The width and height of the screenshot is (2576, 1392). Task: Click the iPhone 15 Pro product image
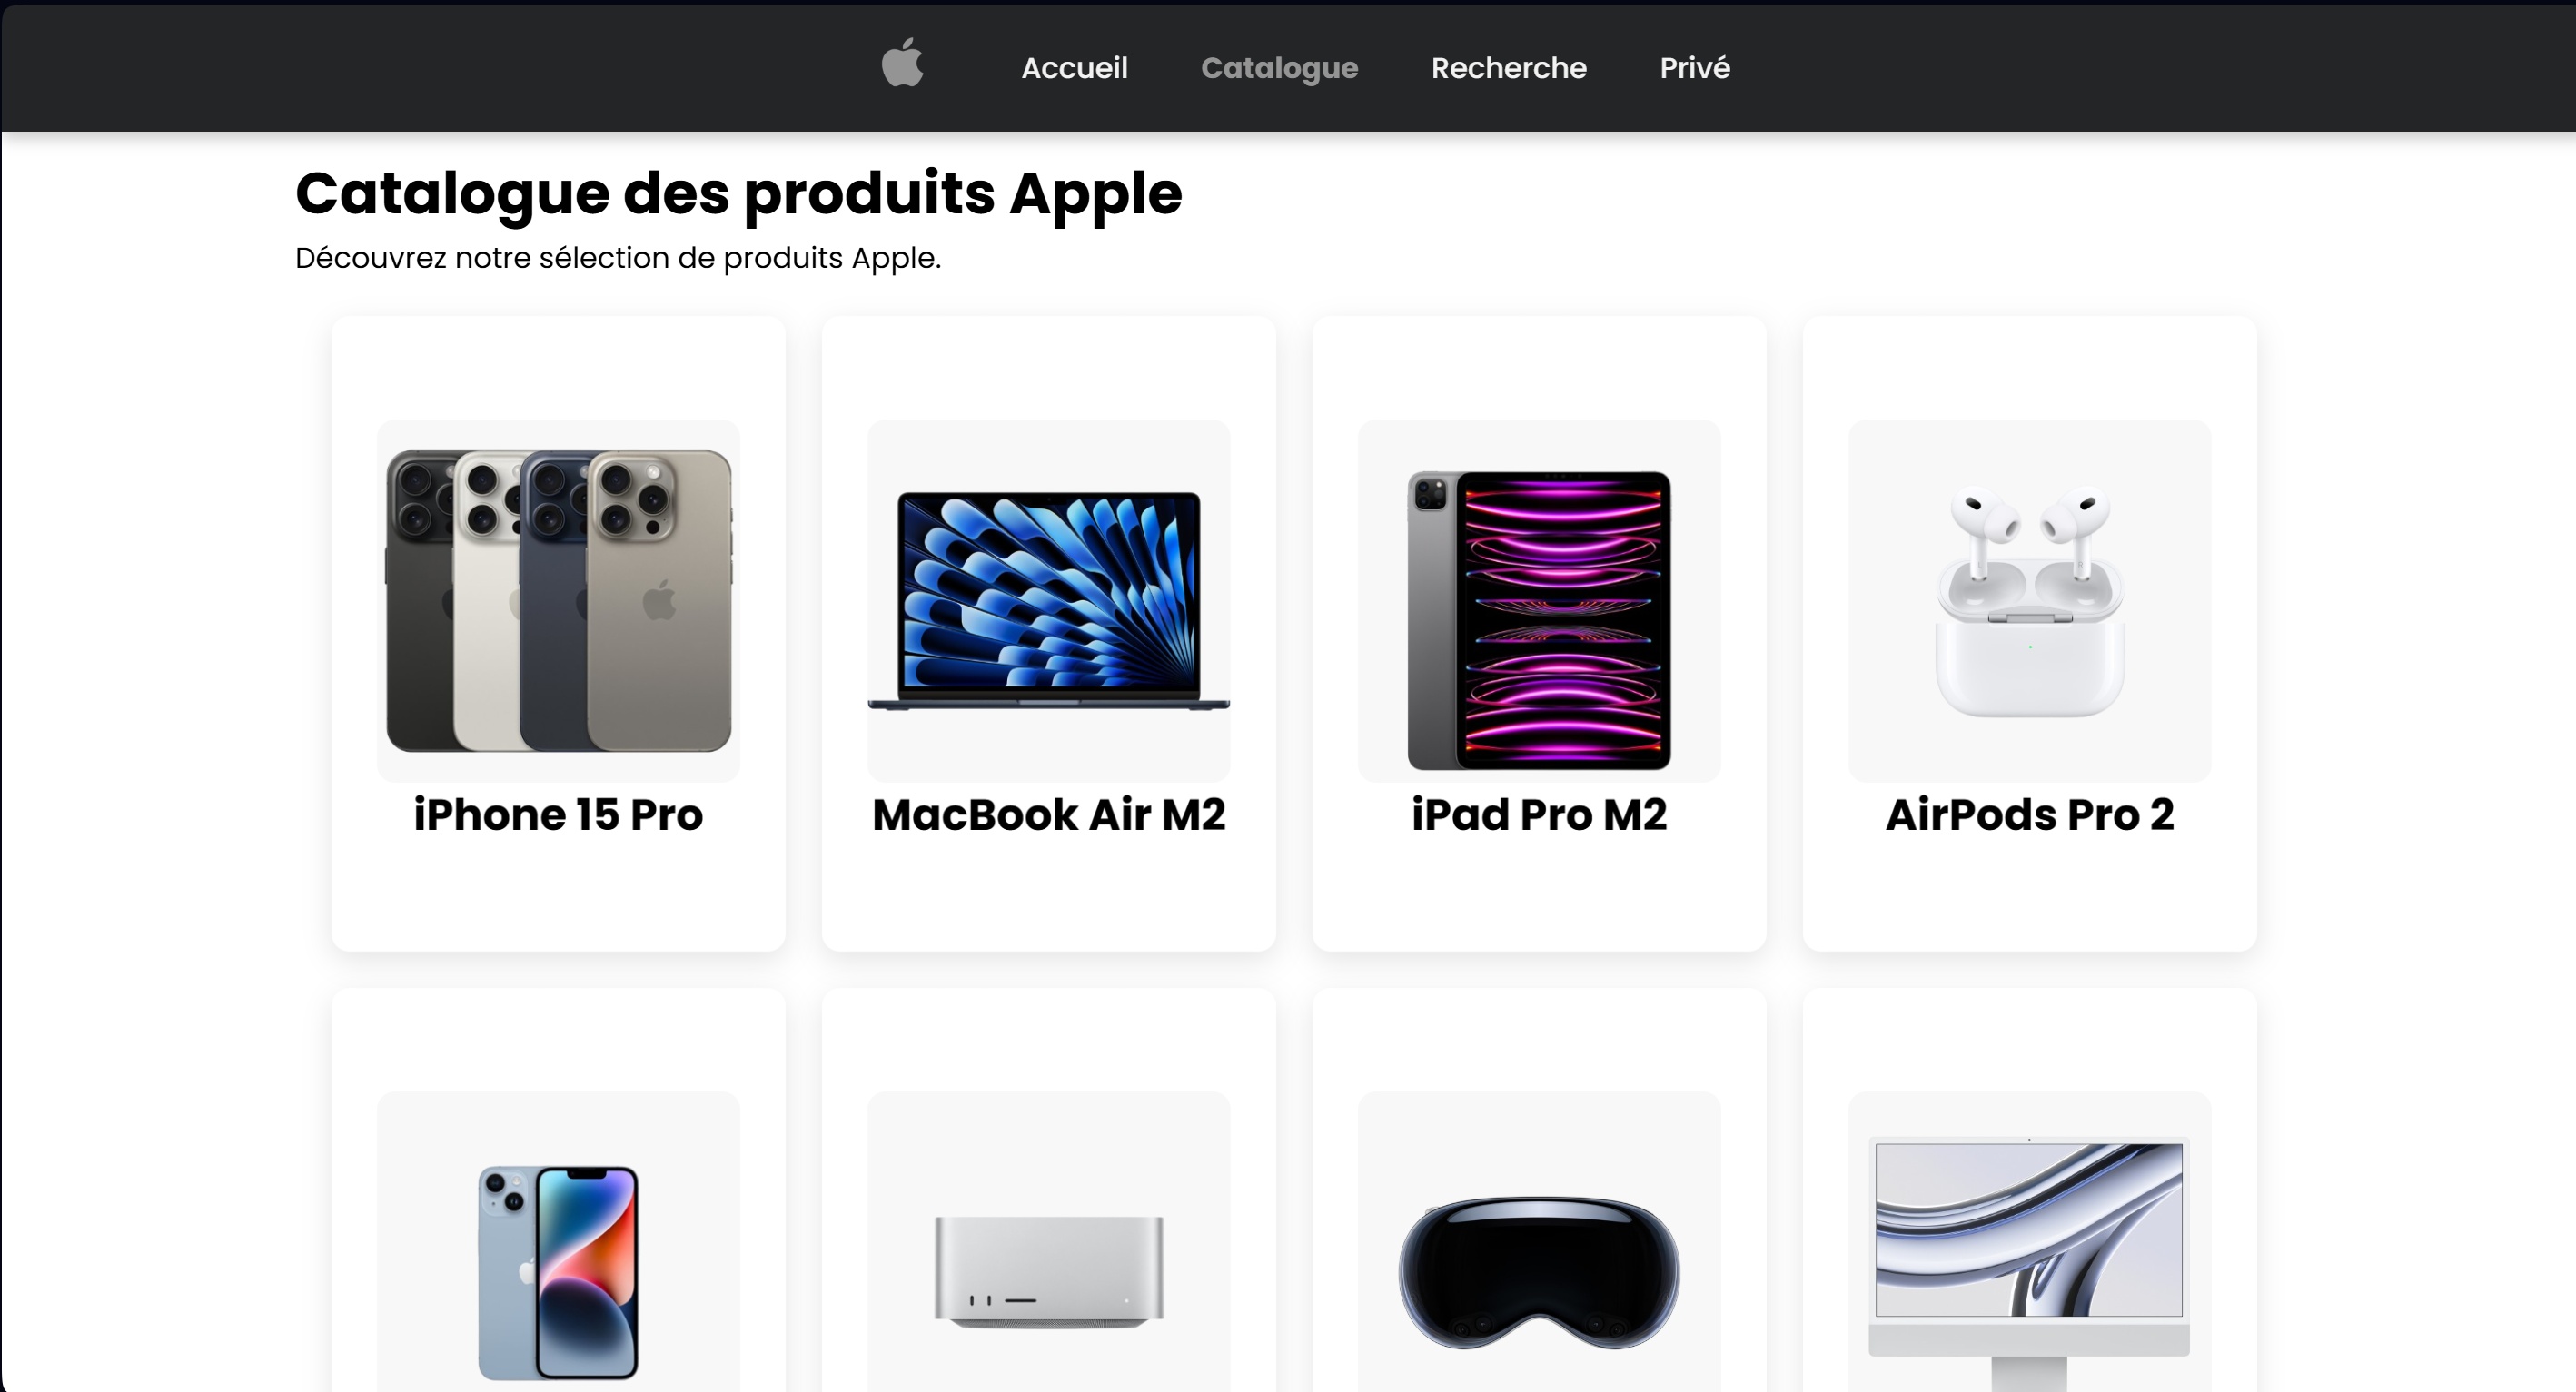[558, 600]
